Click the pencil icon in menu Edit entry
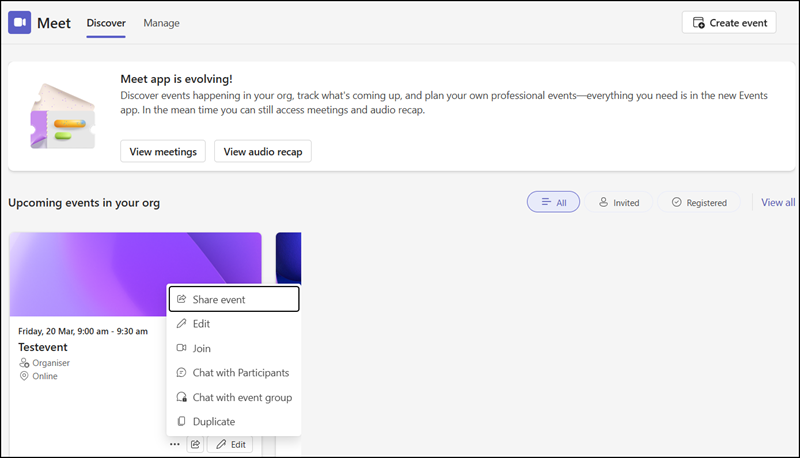Viewport: 800px width, 458px height. point(181,324)
